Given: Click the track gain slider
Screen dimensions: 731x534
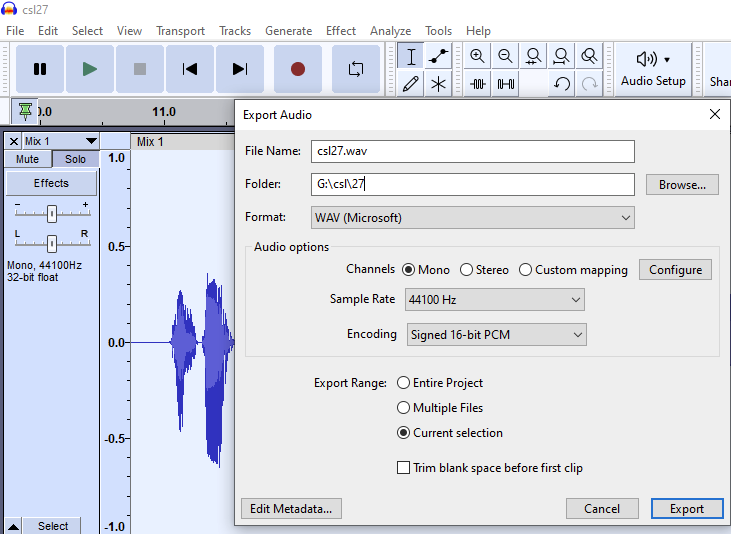Looking at the screenshot, I should click(x=52, y=213).
